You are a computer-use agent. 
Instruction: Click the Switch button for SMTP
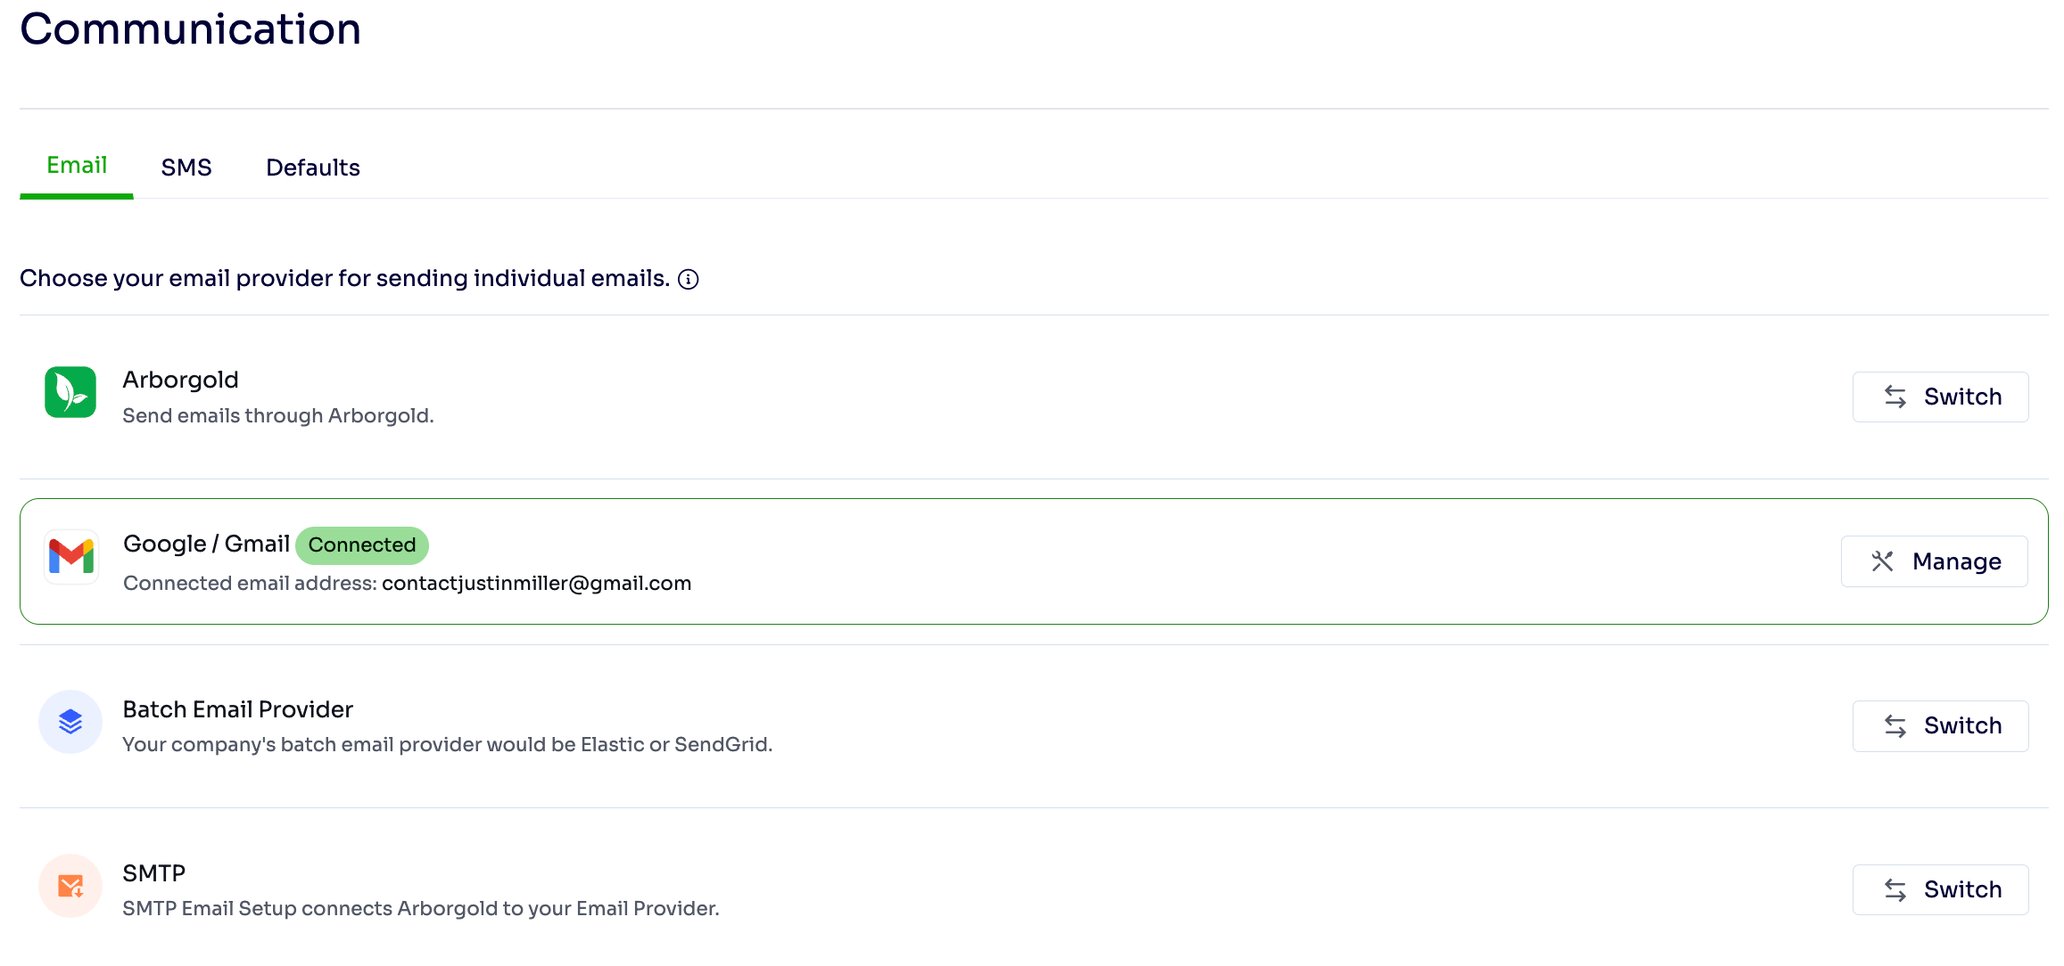point(1940,889)
